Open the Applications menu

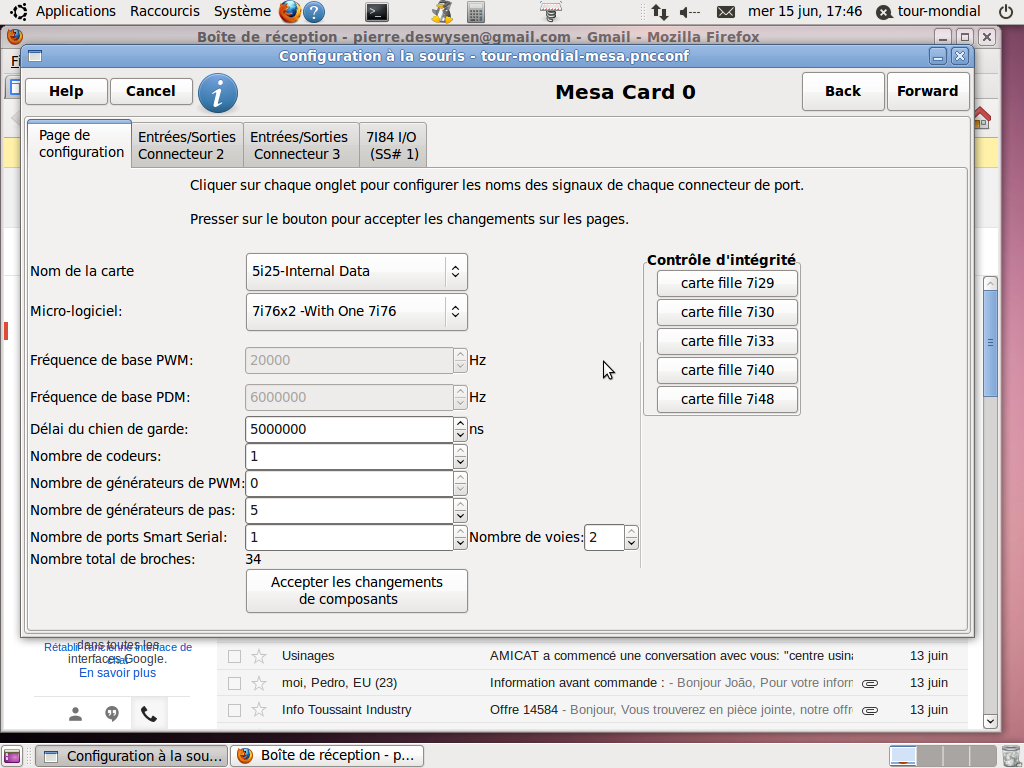pos(75,11)
